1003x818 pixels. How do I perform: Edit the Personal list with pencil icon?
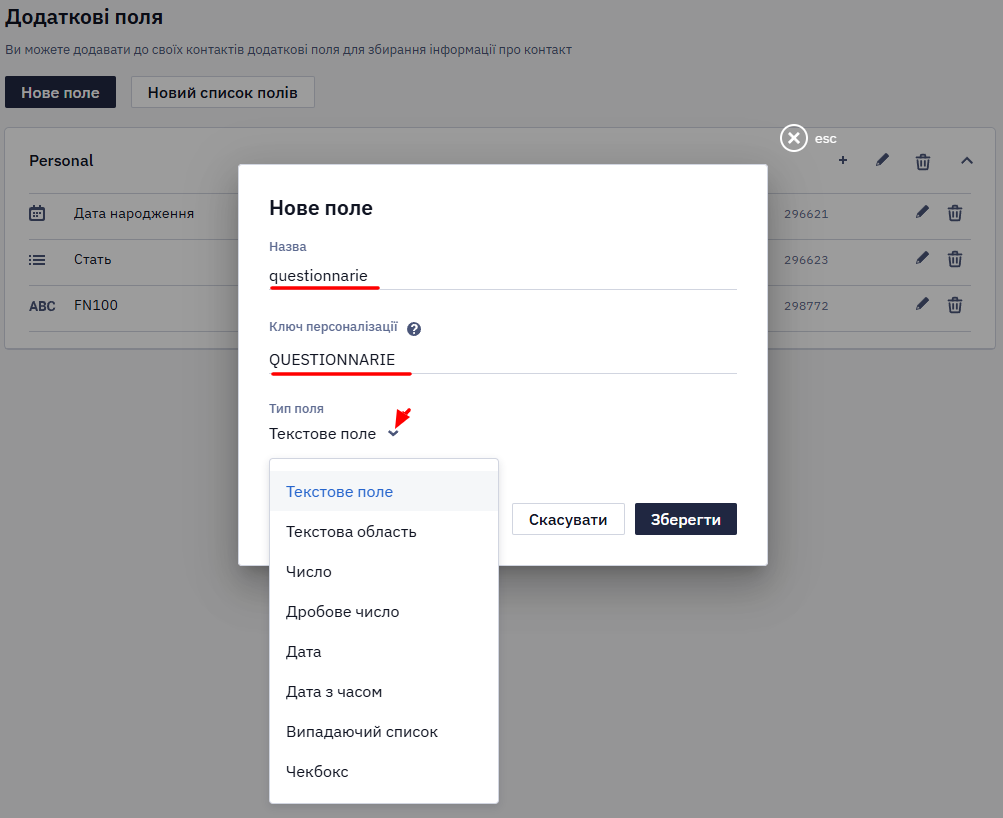[882, 160]
